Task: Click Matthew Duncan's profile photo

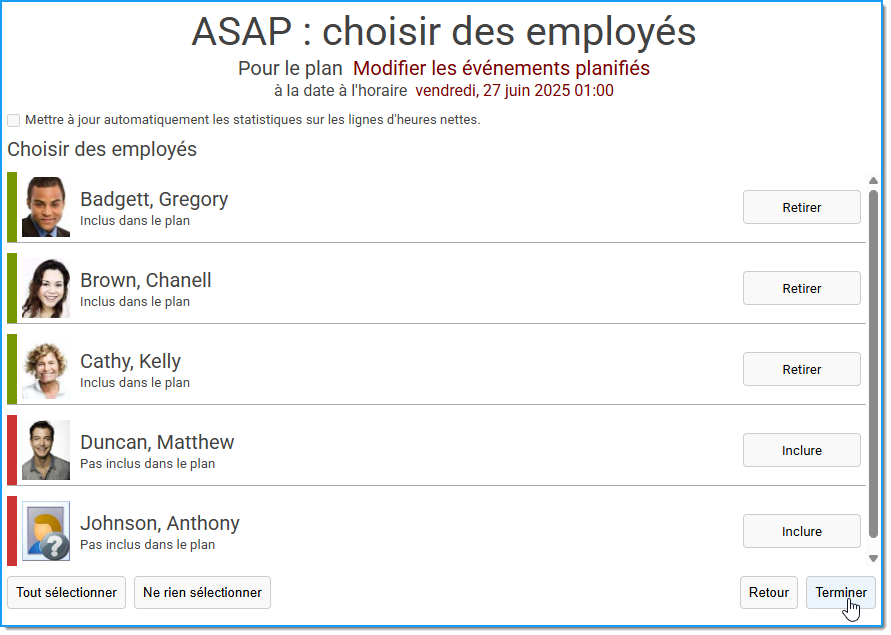Action: click(x=45, y=450)
